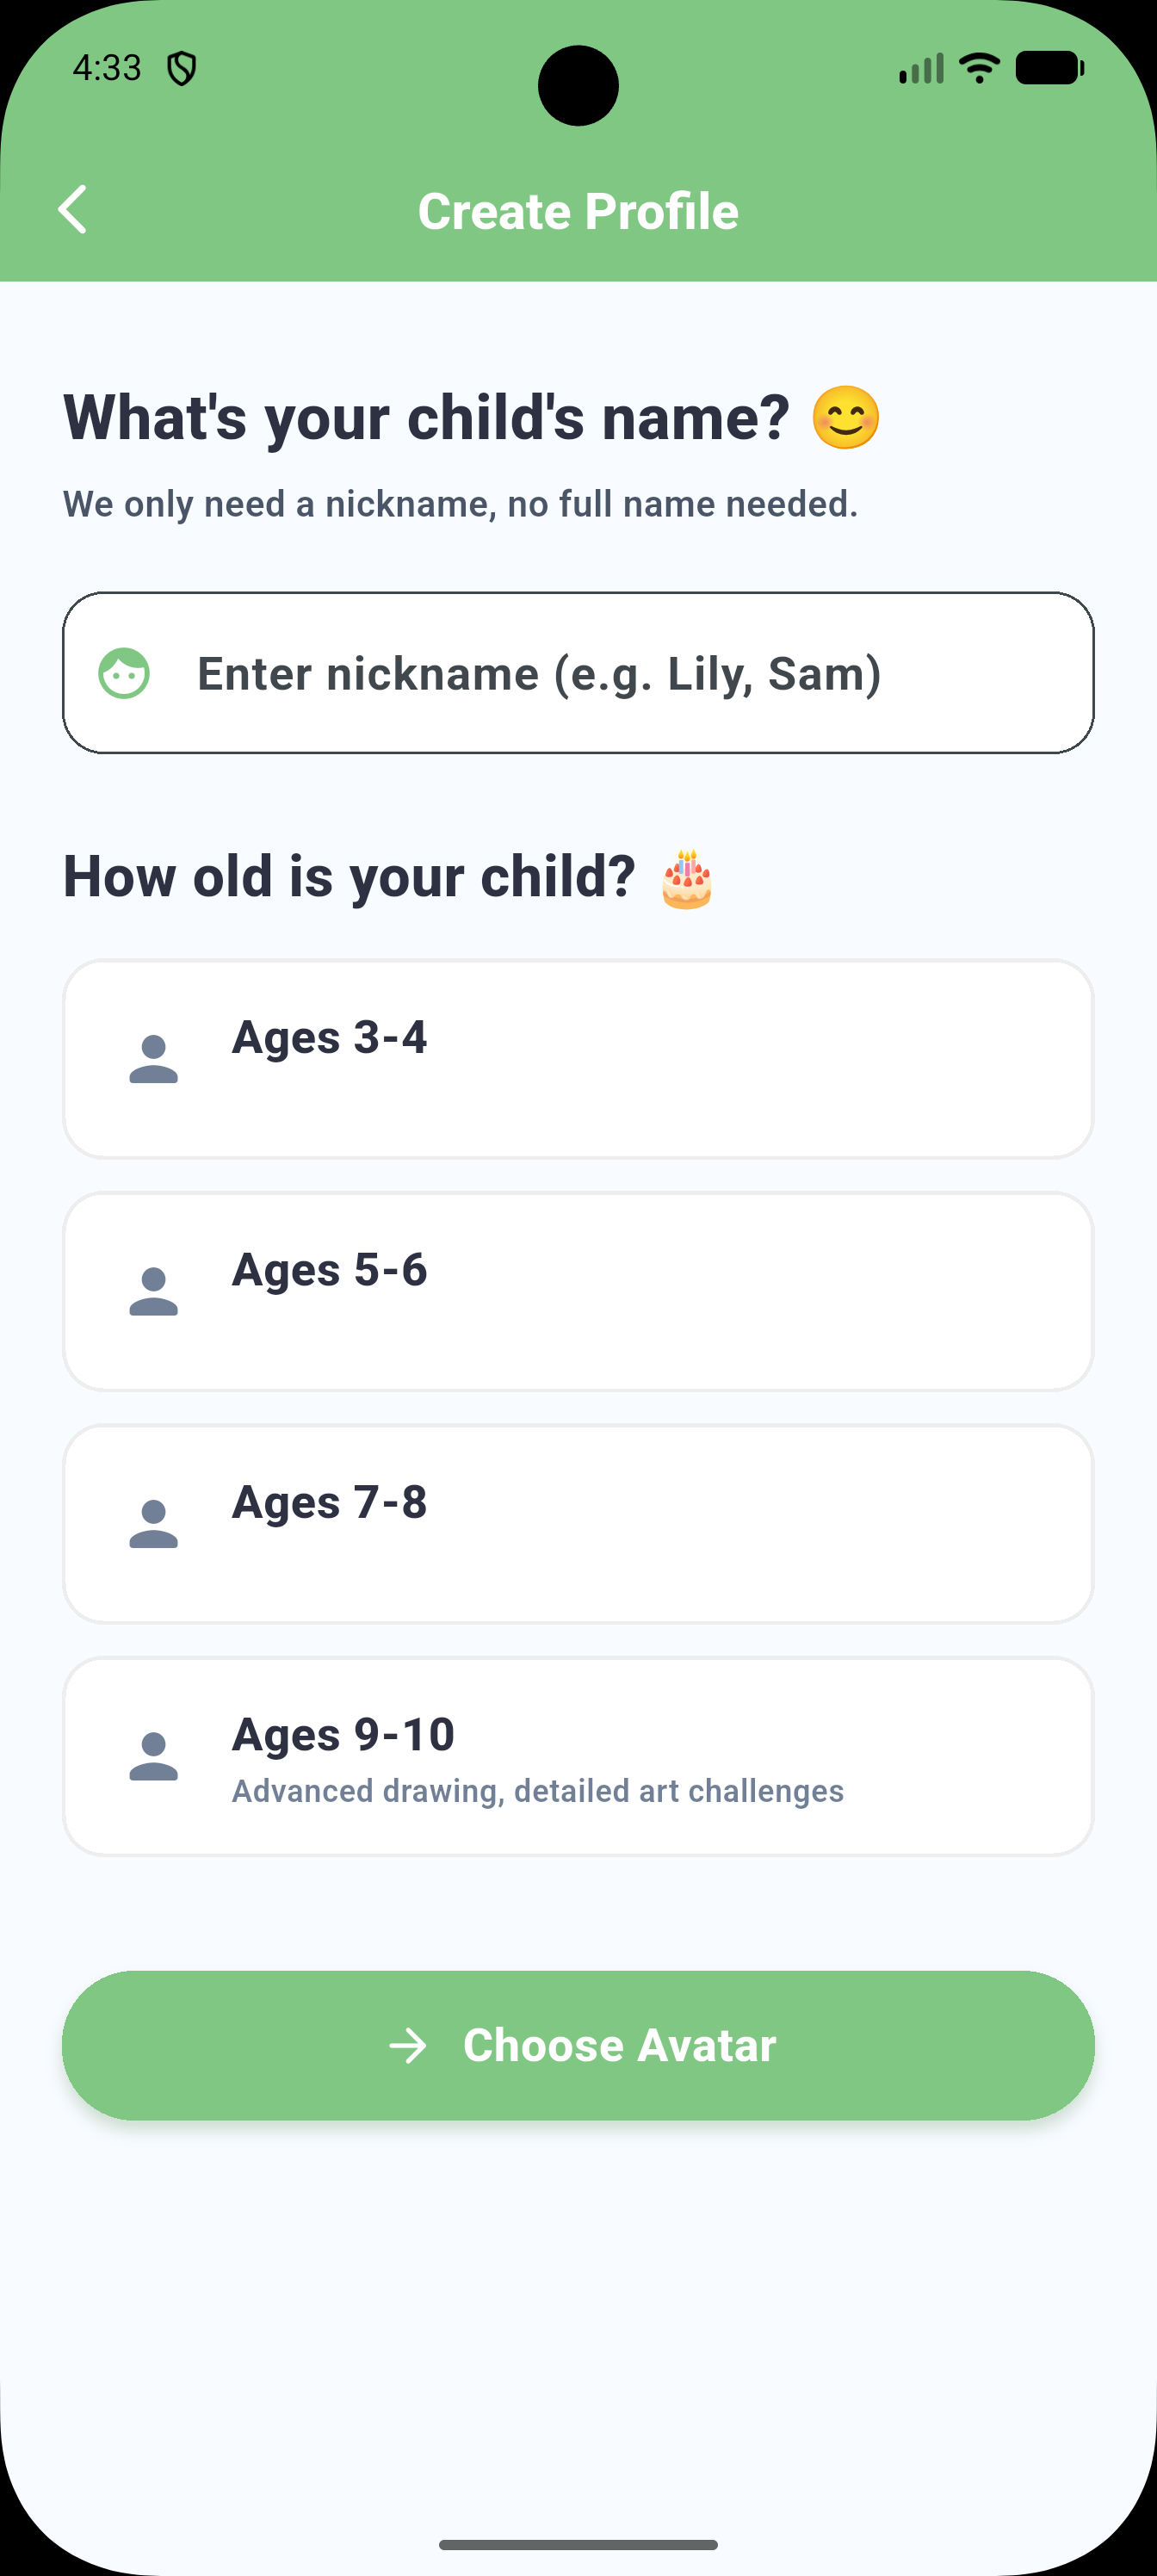Choose the Ages 9-10 age group
The width and height of the screenshot is (1157, 2576).
tap(578, 1756)
